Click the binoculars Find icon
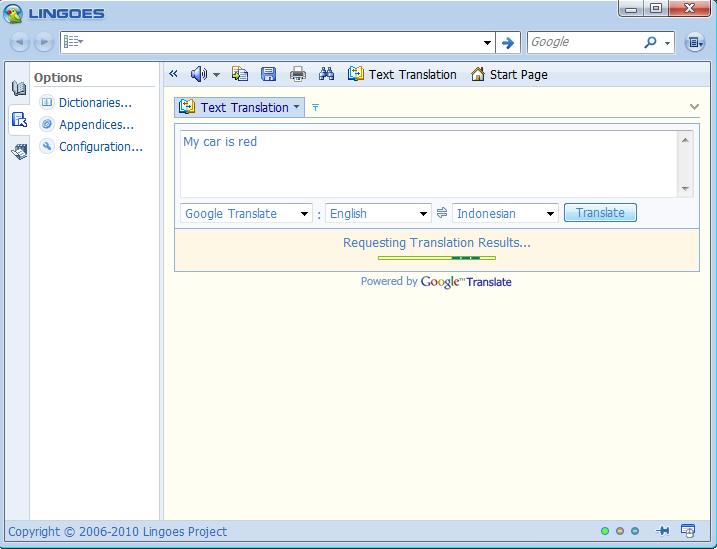The width and height of the screenshot is (717, 549). [x=326, y=74]
